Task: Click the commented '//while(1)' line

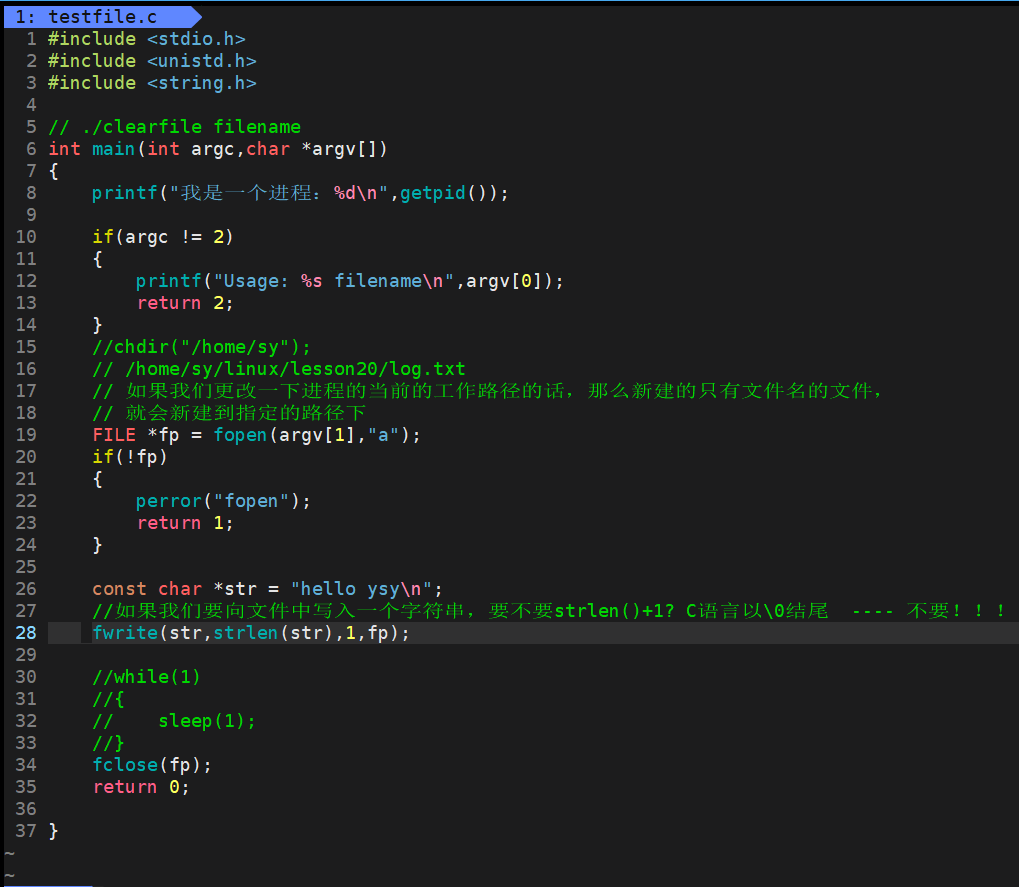Action: click(x=146, y=677)
